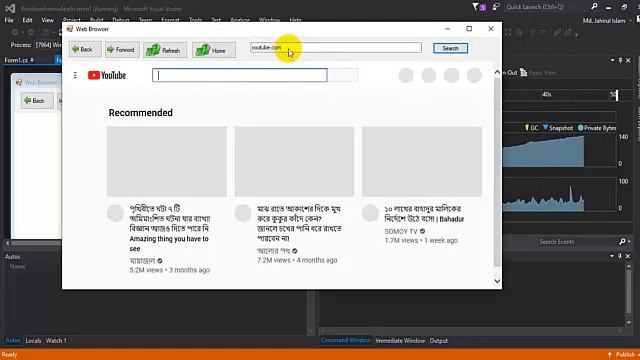Switch to Locals tab
640x360 pixels.
point(33,340)
